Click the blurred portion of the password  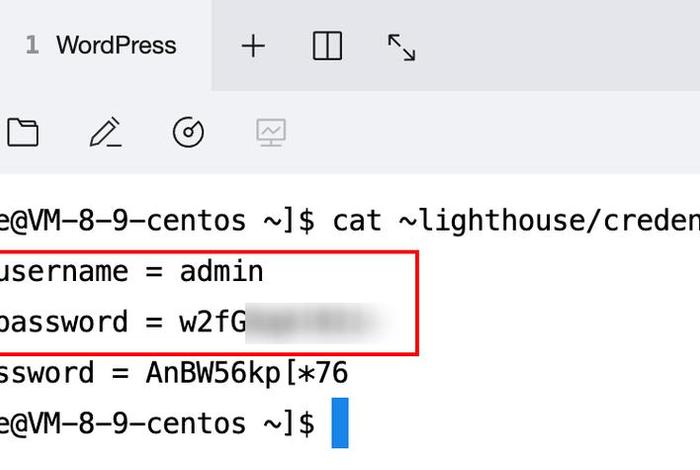(318, 322)
